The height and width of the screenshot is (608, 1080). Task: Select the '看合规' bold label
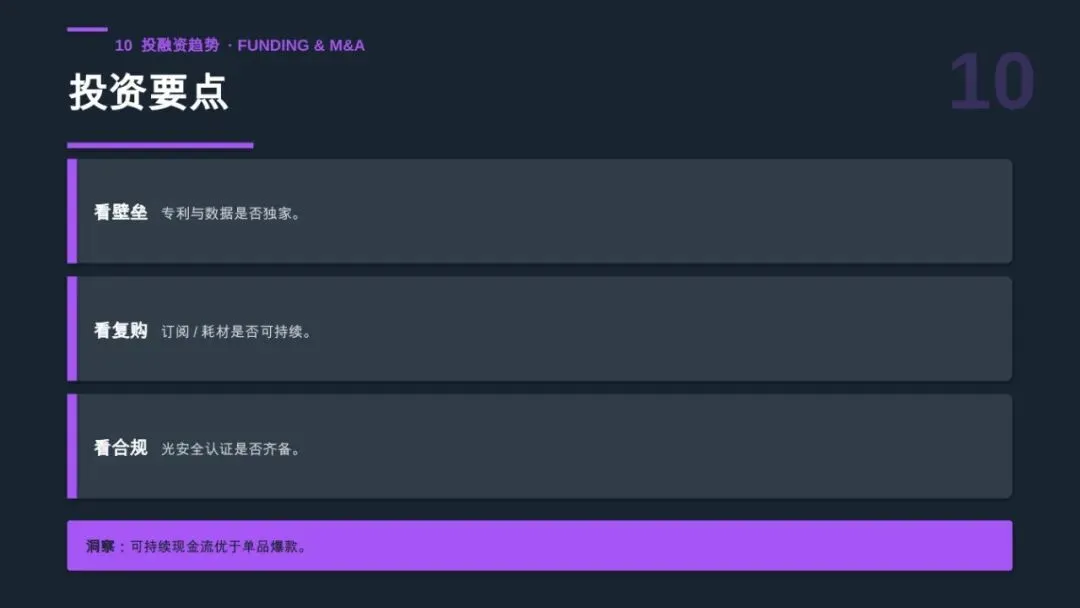coord(121,448)
